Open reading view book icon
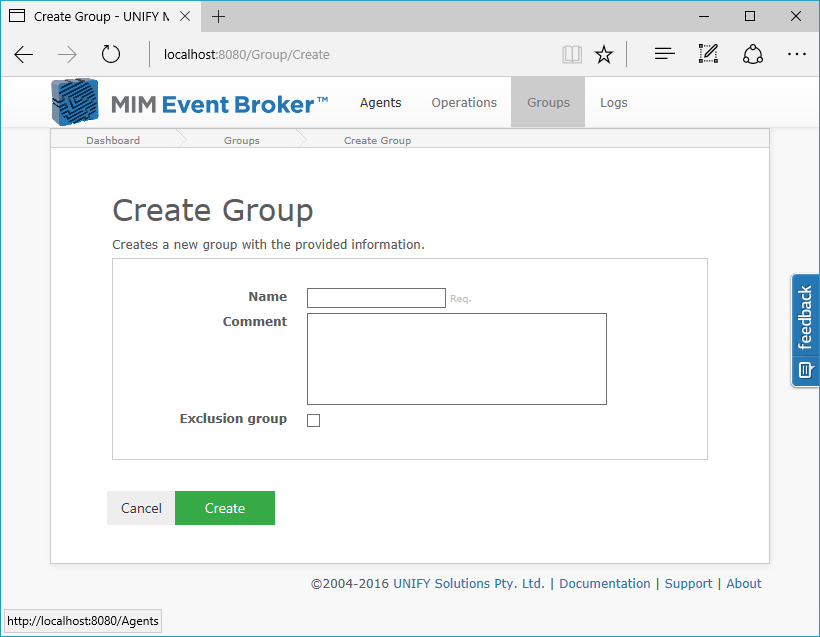 pyautogui.click(x=572, y=54)
